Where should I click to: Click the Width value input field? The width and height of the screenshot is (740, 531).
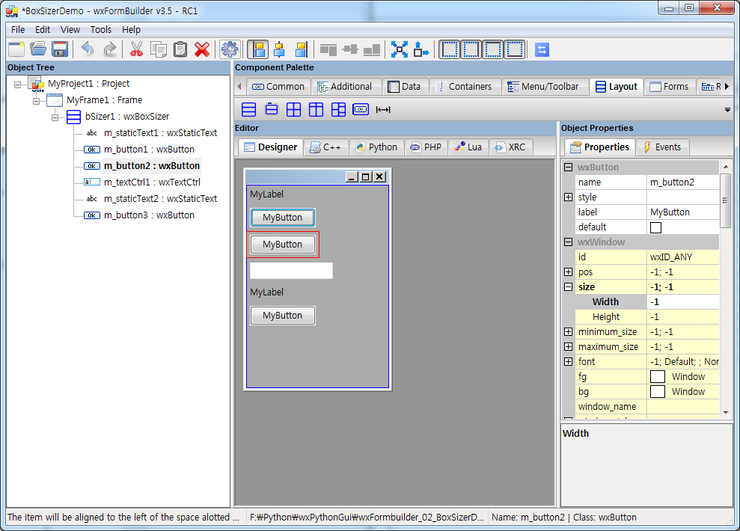680,302
